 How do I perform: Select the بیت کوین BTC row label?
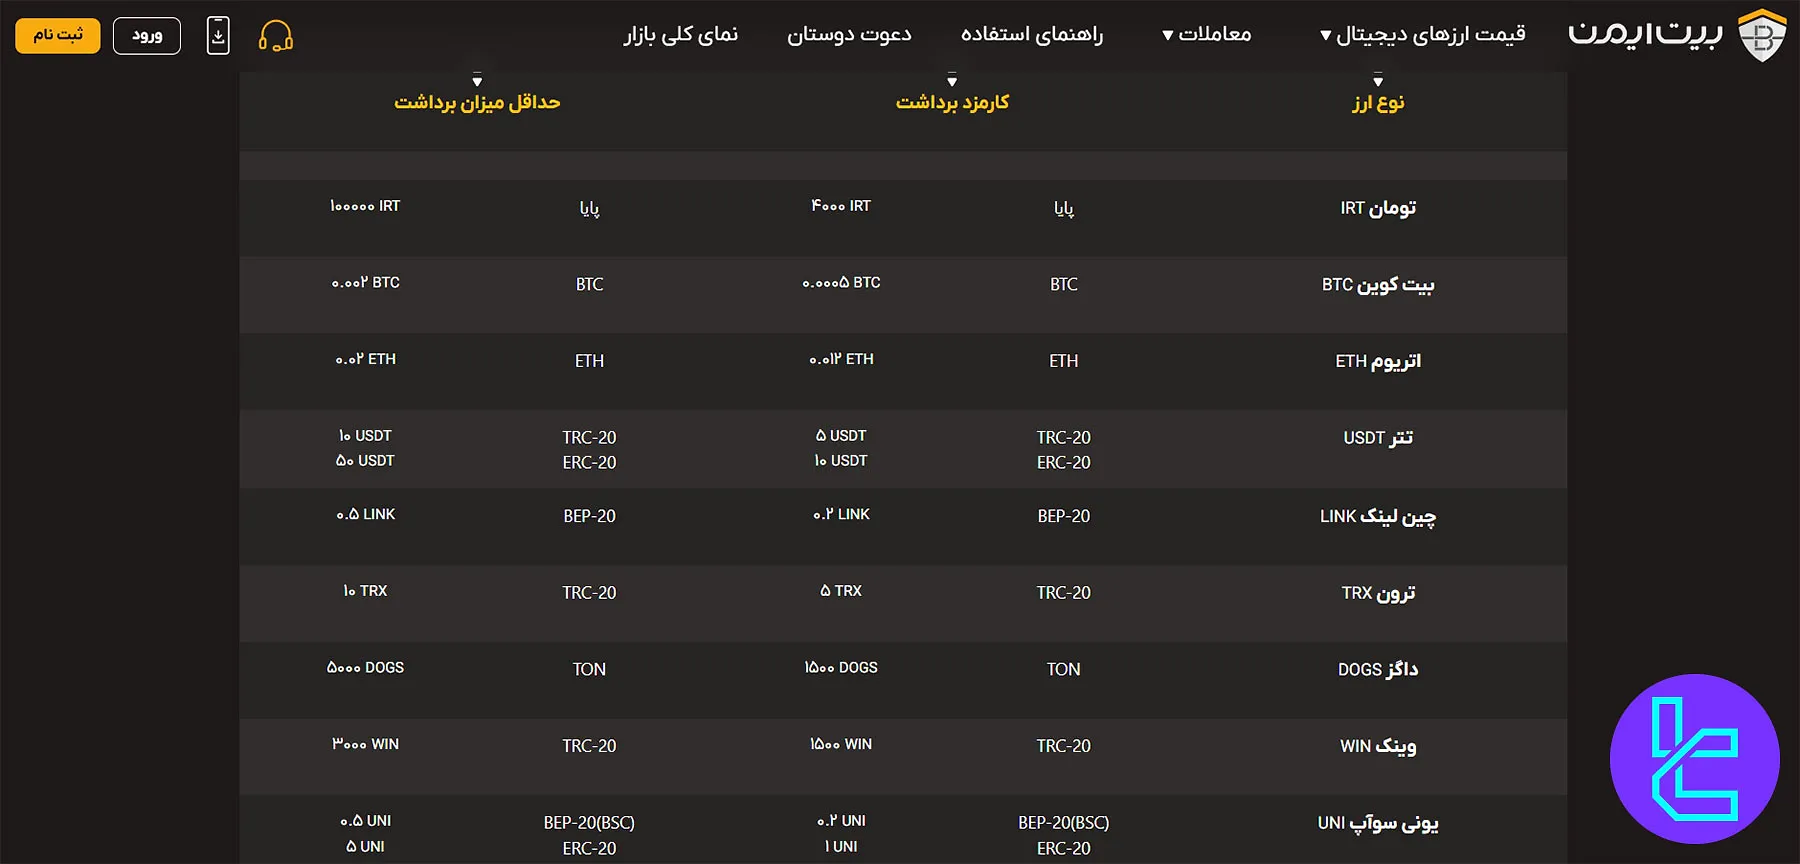1378,285
